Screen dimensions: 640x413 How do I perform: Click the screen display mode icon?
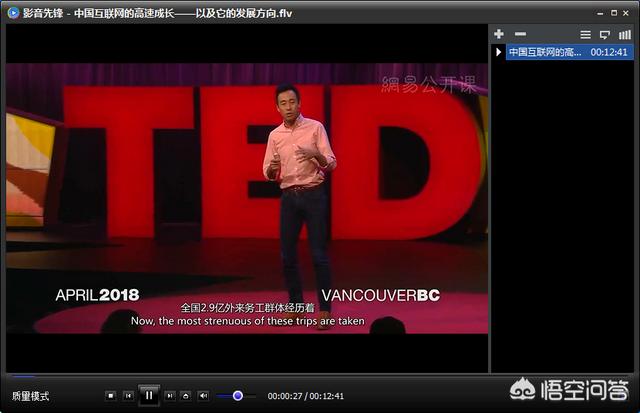[x=605, y=35]
